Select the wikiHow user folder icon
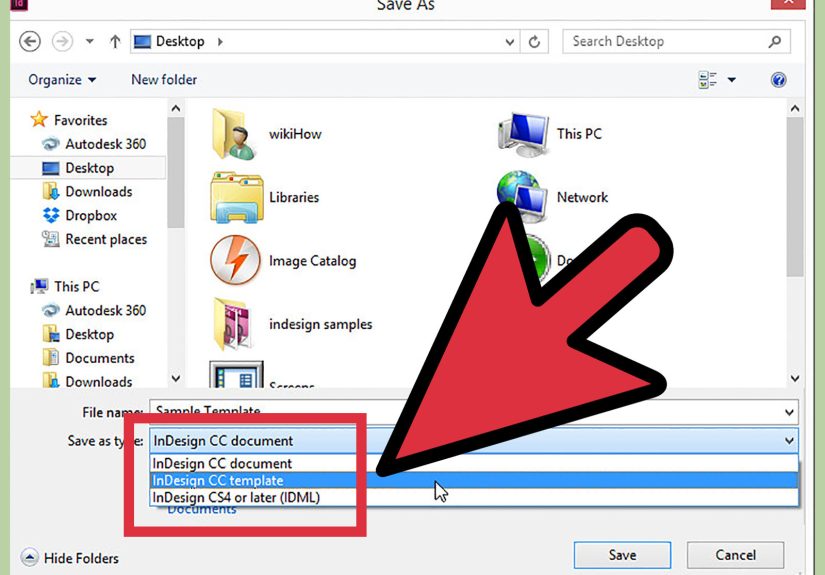Image resolution: width=825 pixels, height=575 pixels. coord(234,134)
